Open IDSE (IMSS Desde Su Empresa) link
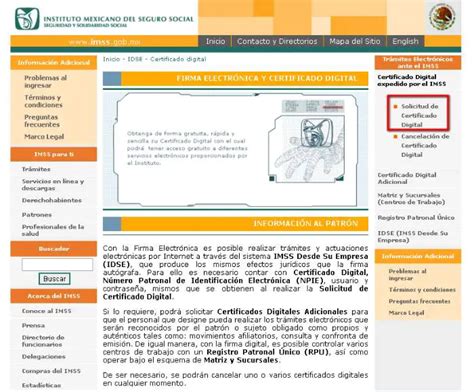This screenshot has height=392, width=474. pos(412,237)
